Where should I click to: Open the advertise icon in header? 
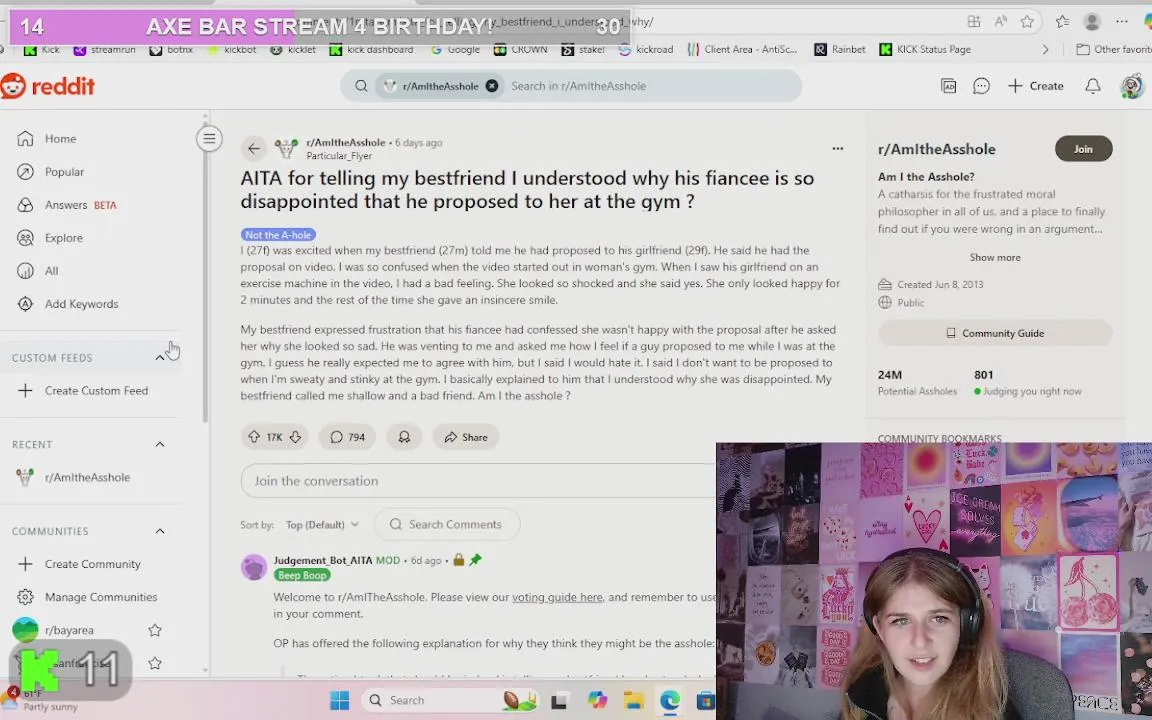point(948,86)
